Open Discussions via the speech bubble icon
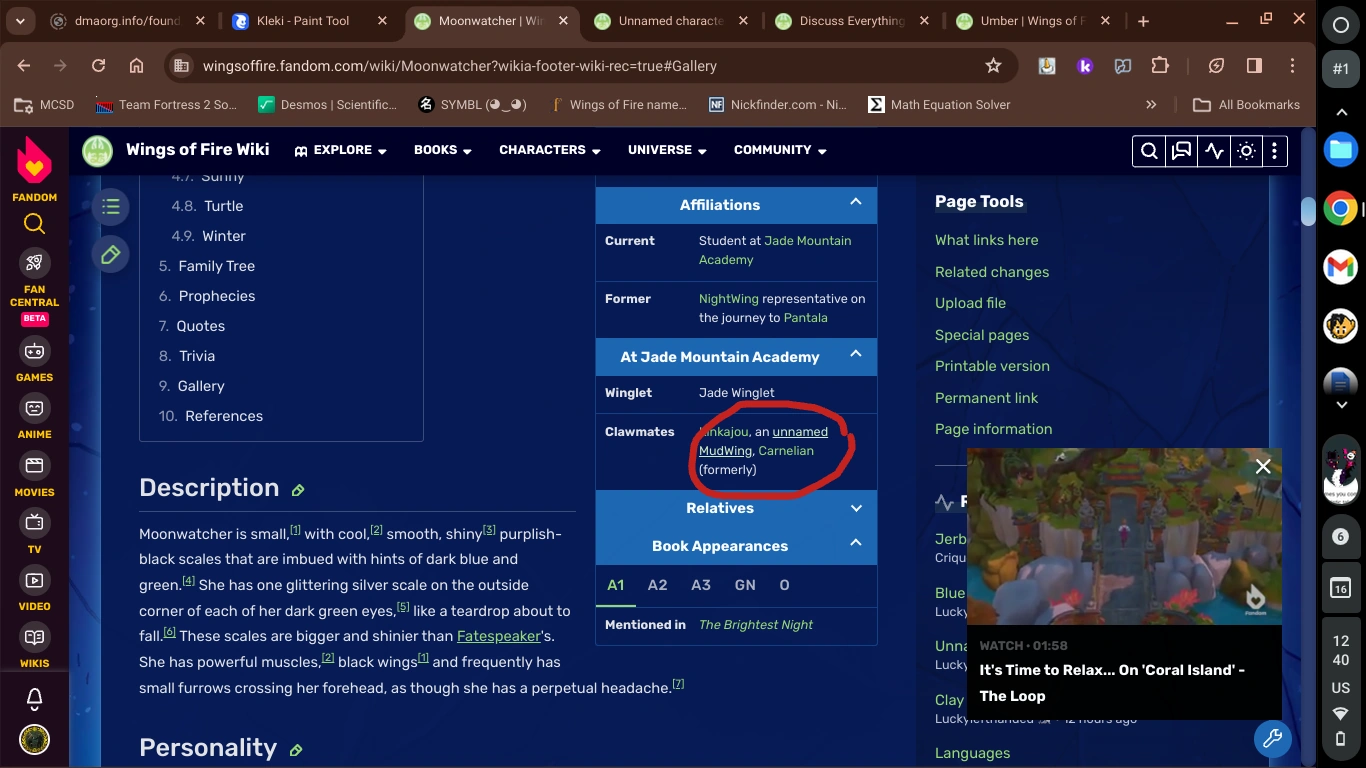The image size is (1366, 768). point(1182,151)
